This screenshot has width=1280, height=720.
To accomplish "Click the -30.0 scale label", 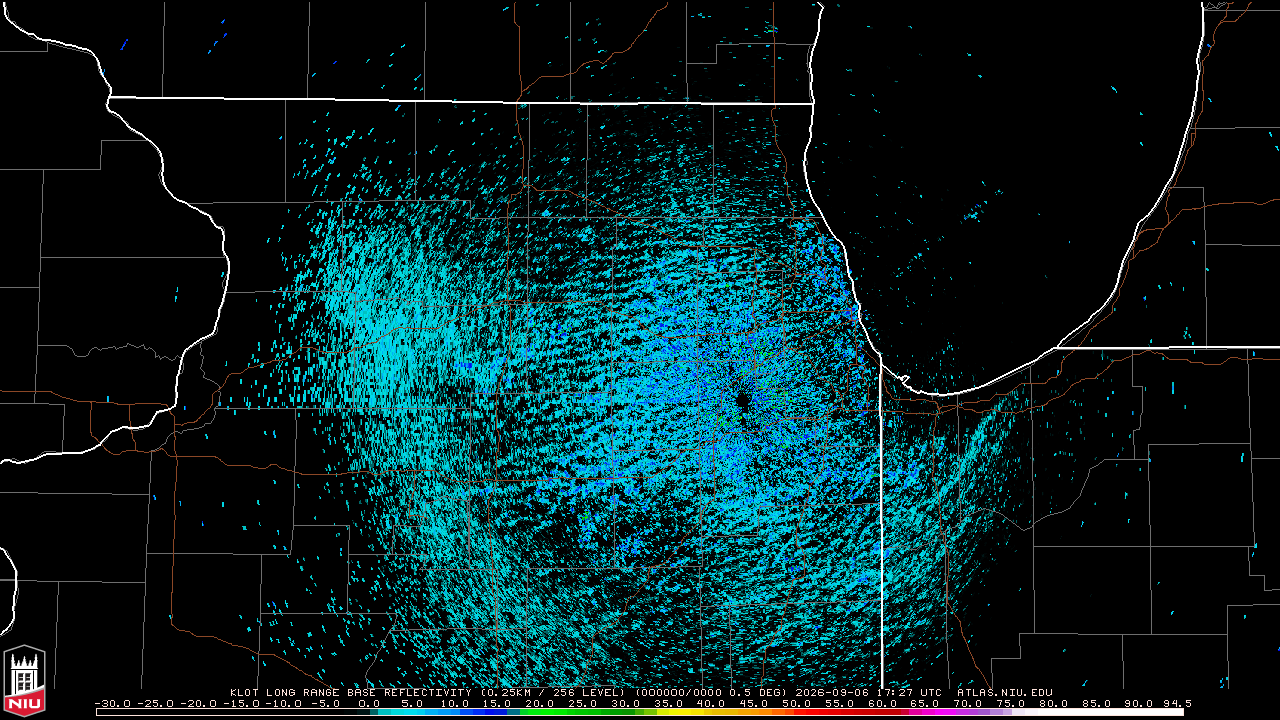I will (x=113, y=704).
